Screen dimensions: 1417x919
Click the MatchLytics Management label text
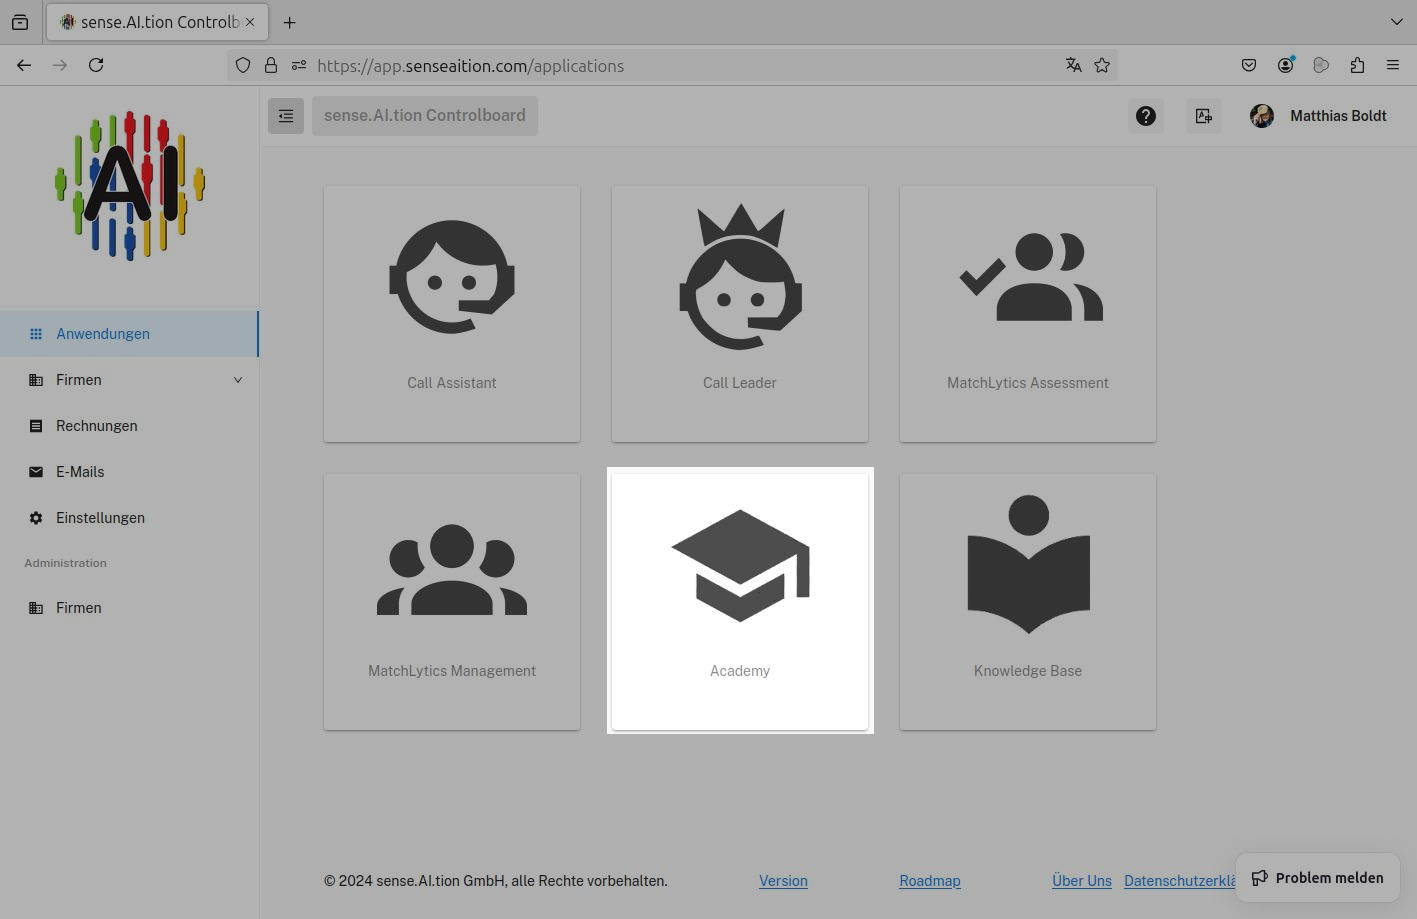point(452,671)
